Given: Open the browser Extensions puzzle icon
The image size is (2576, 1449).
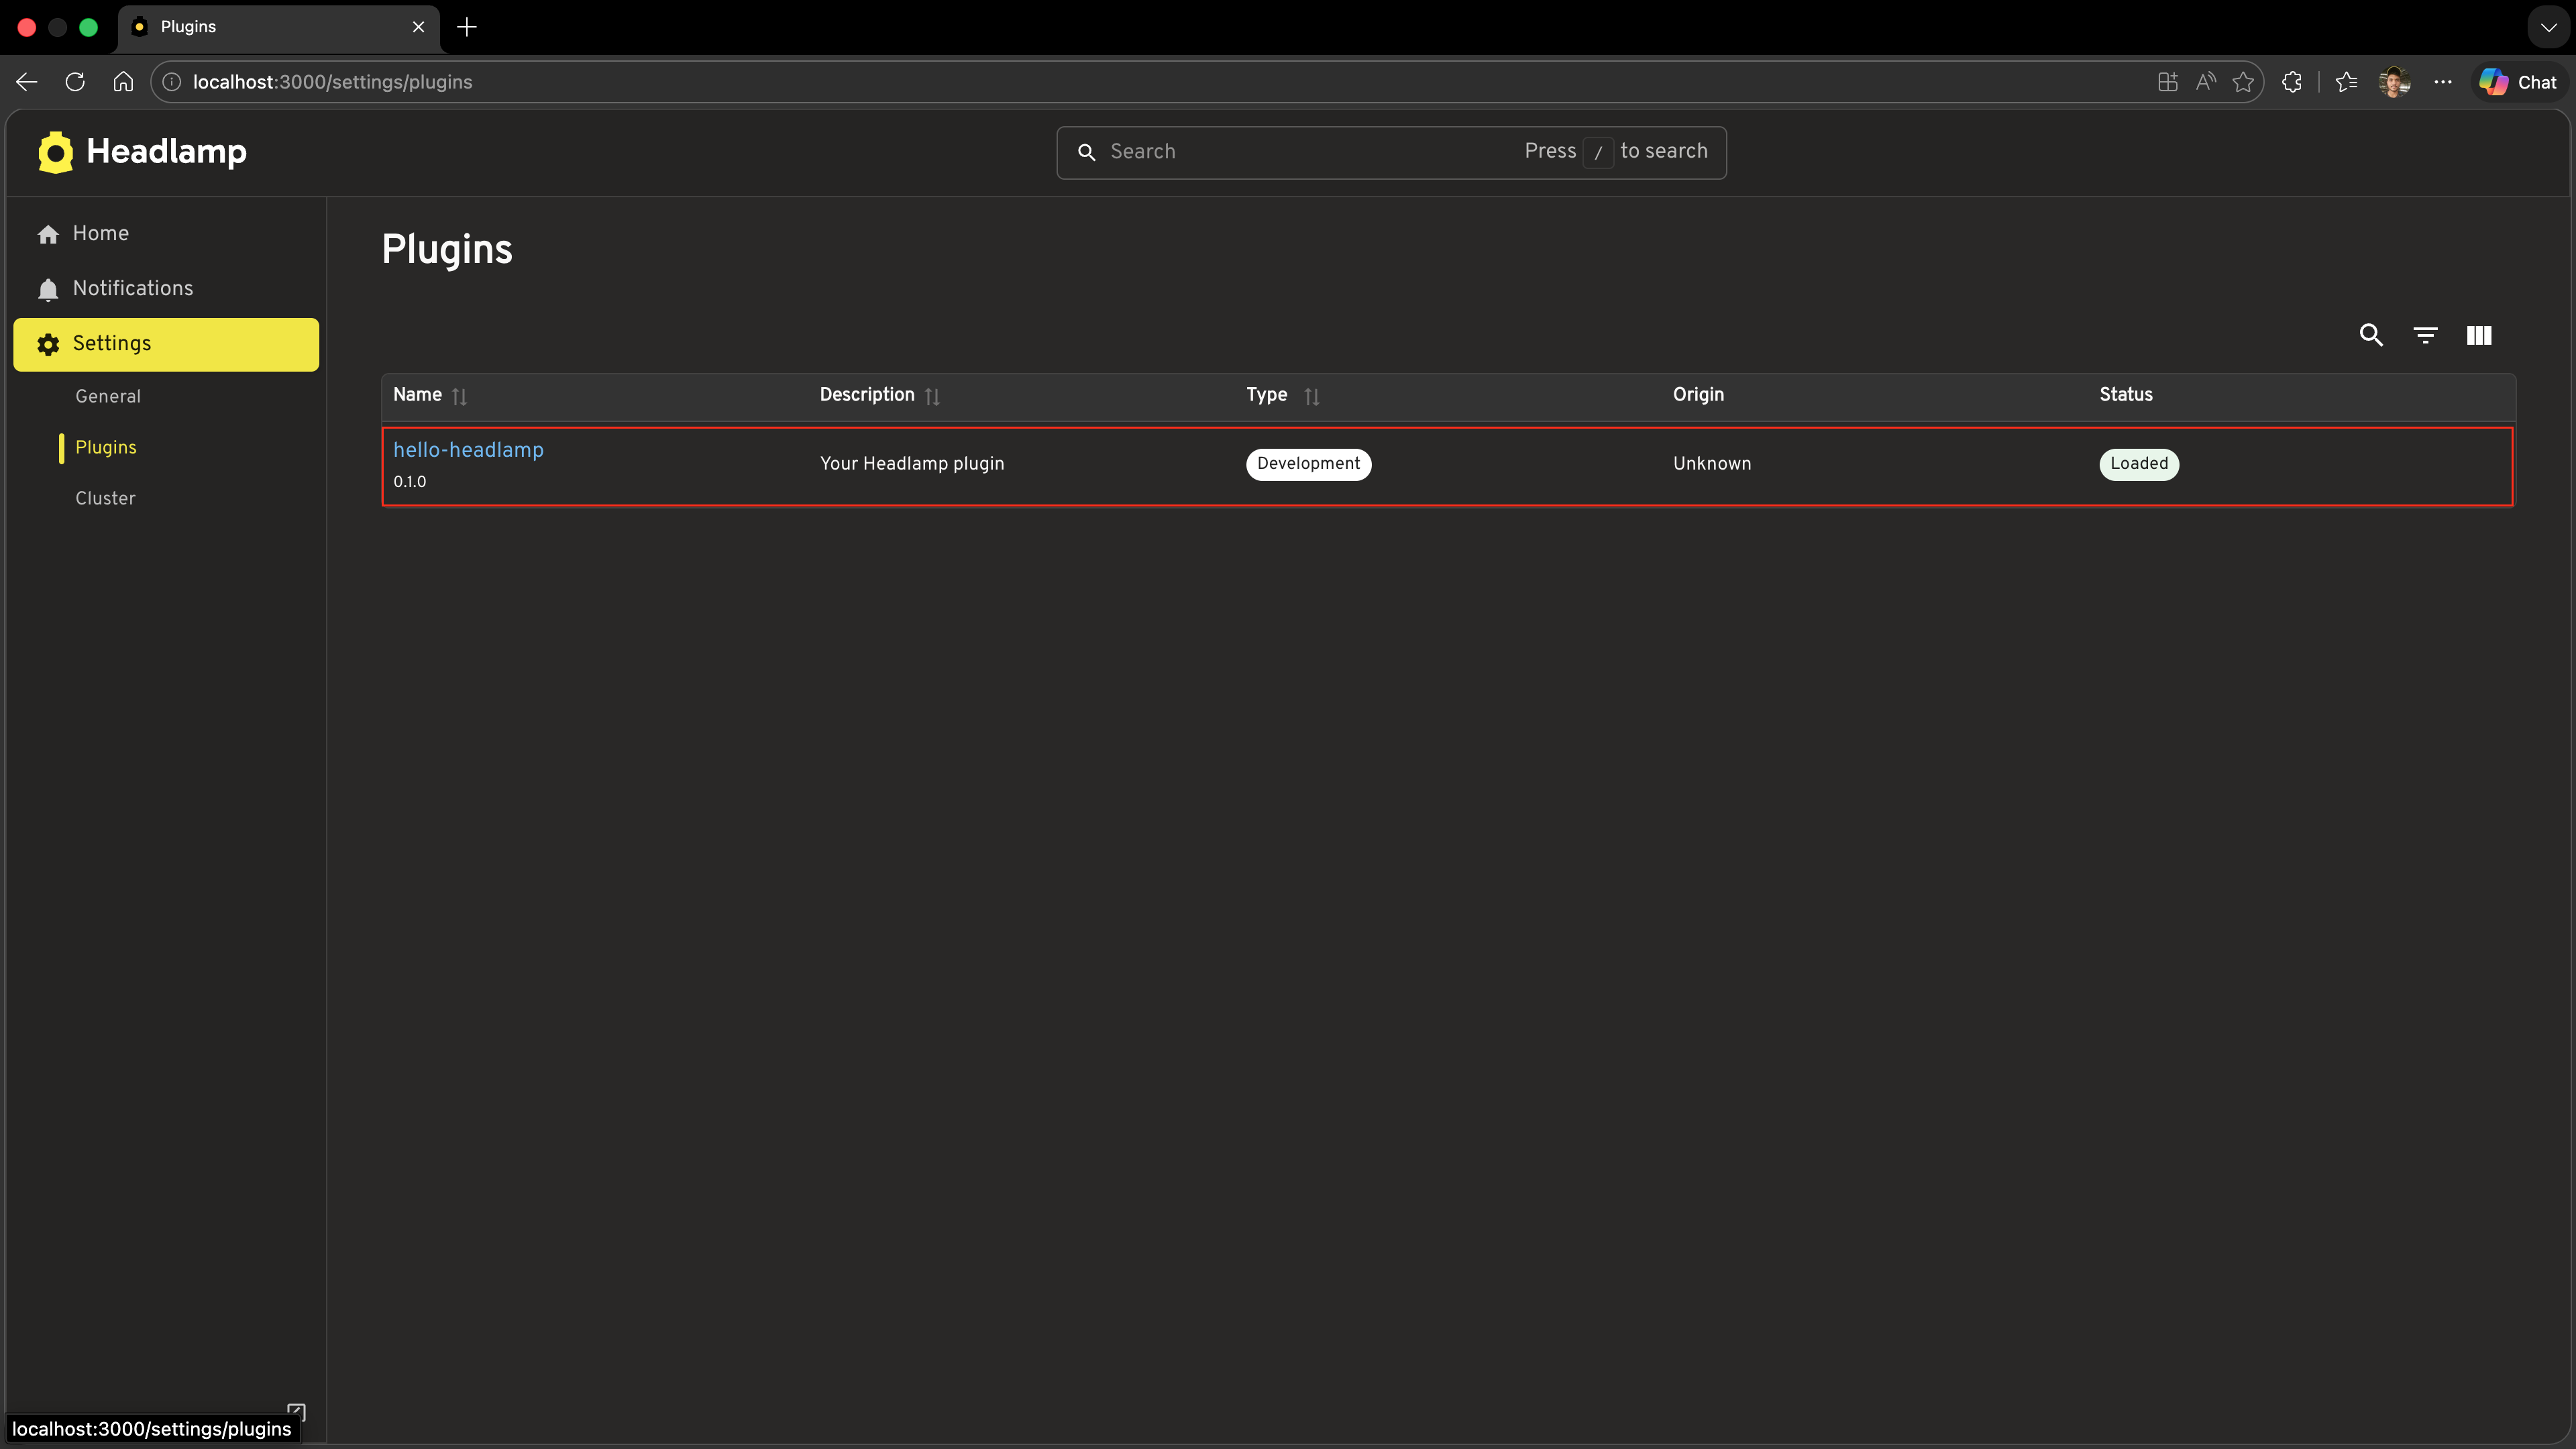Looking at the screenshot, I should (2291, 82).
